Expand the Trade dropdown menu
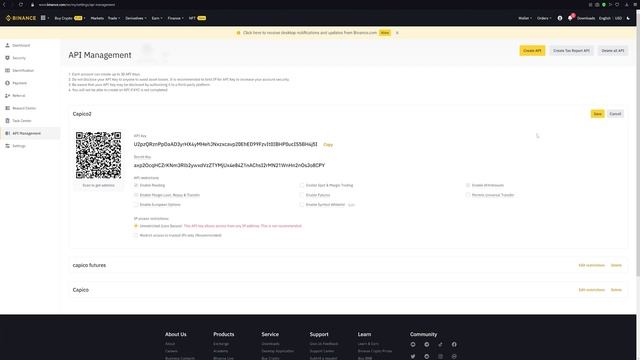The height and width of the screenshot is (360, 640). tap(114, 18)
